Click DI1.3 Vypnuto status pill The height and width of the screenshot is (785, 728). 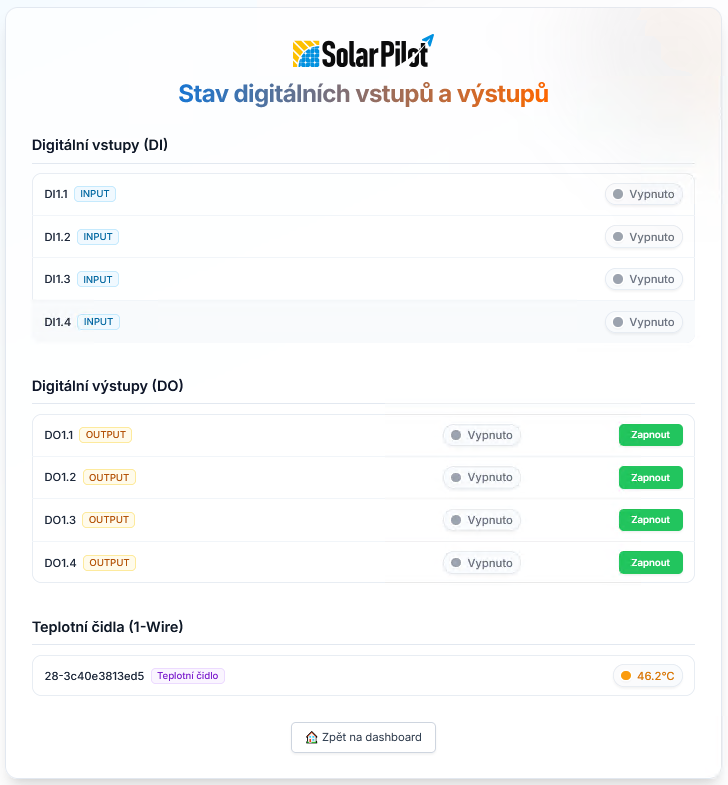[x=643, y=279]
